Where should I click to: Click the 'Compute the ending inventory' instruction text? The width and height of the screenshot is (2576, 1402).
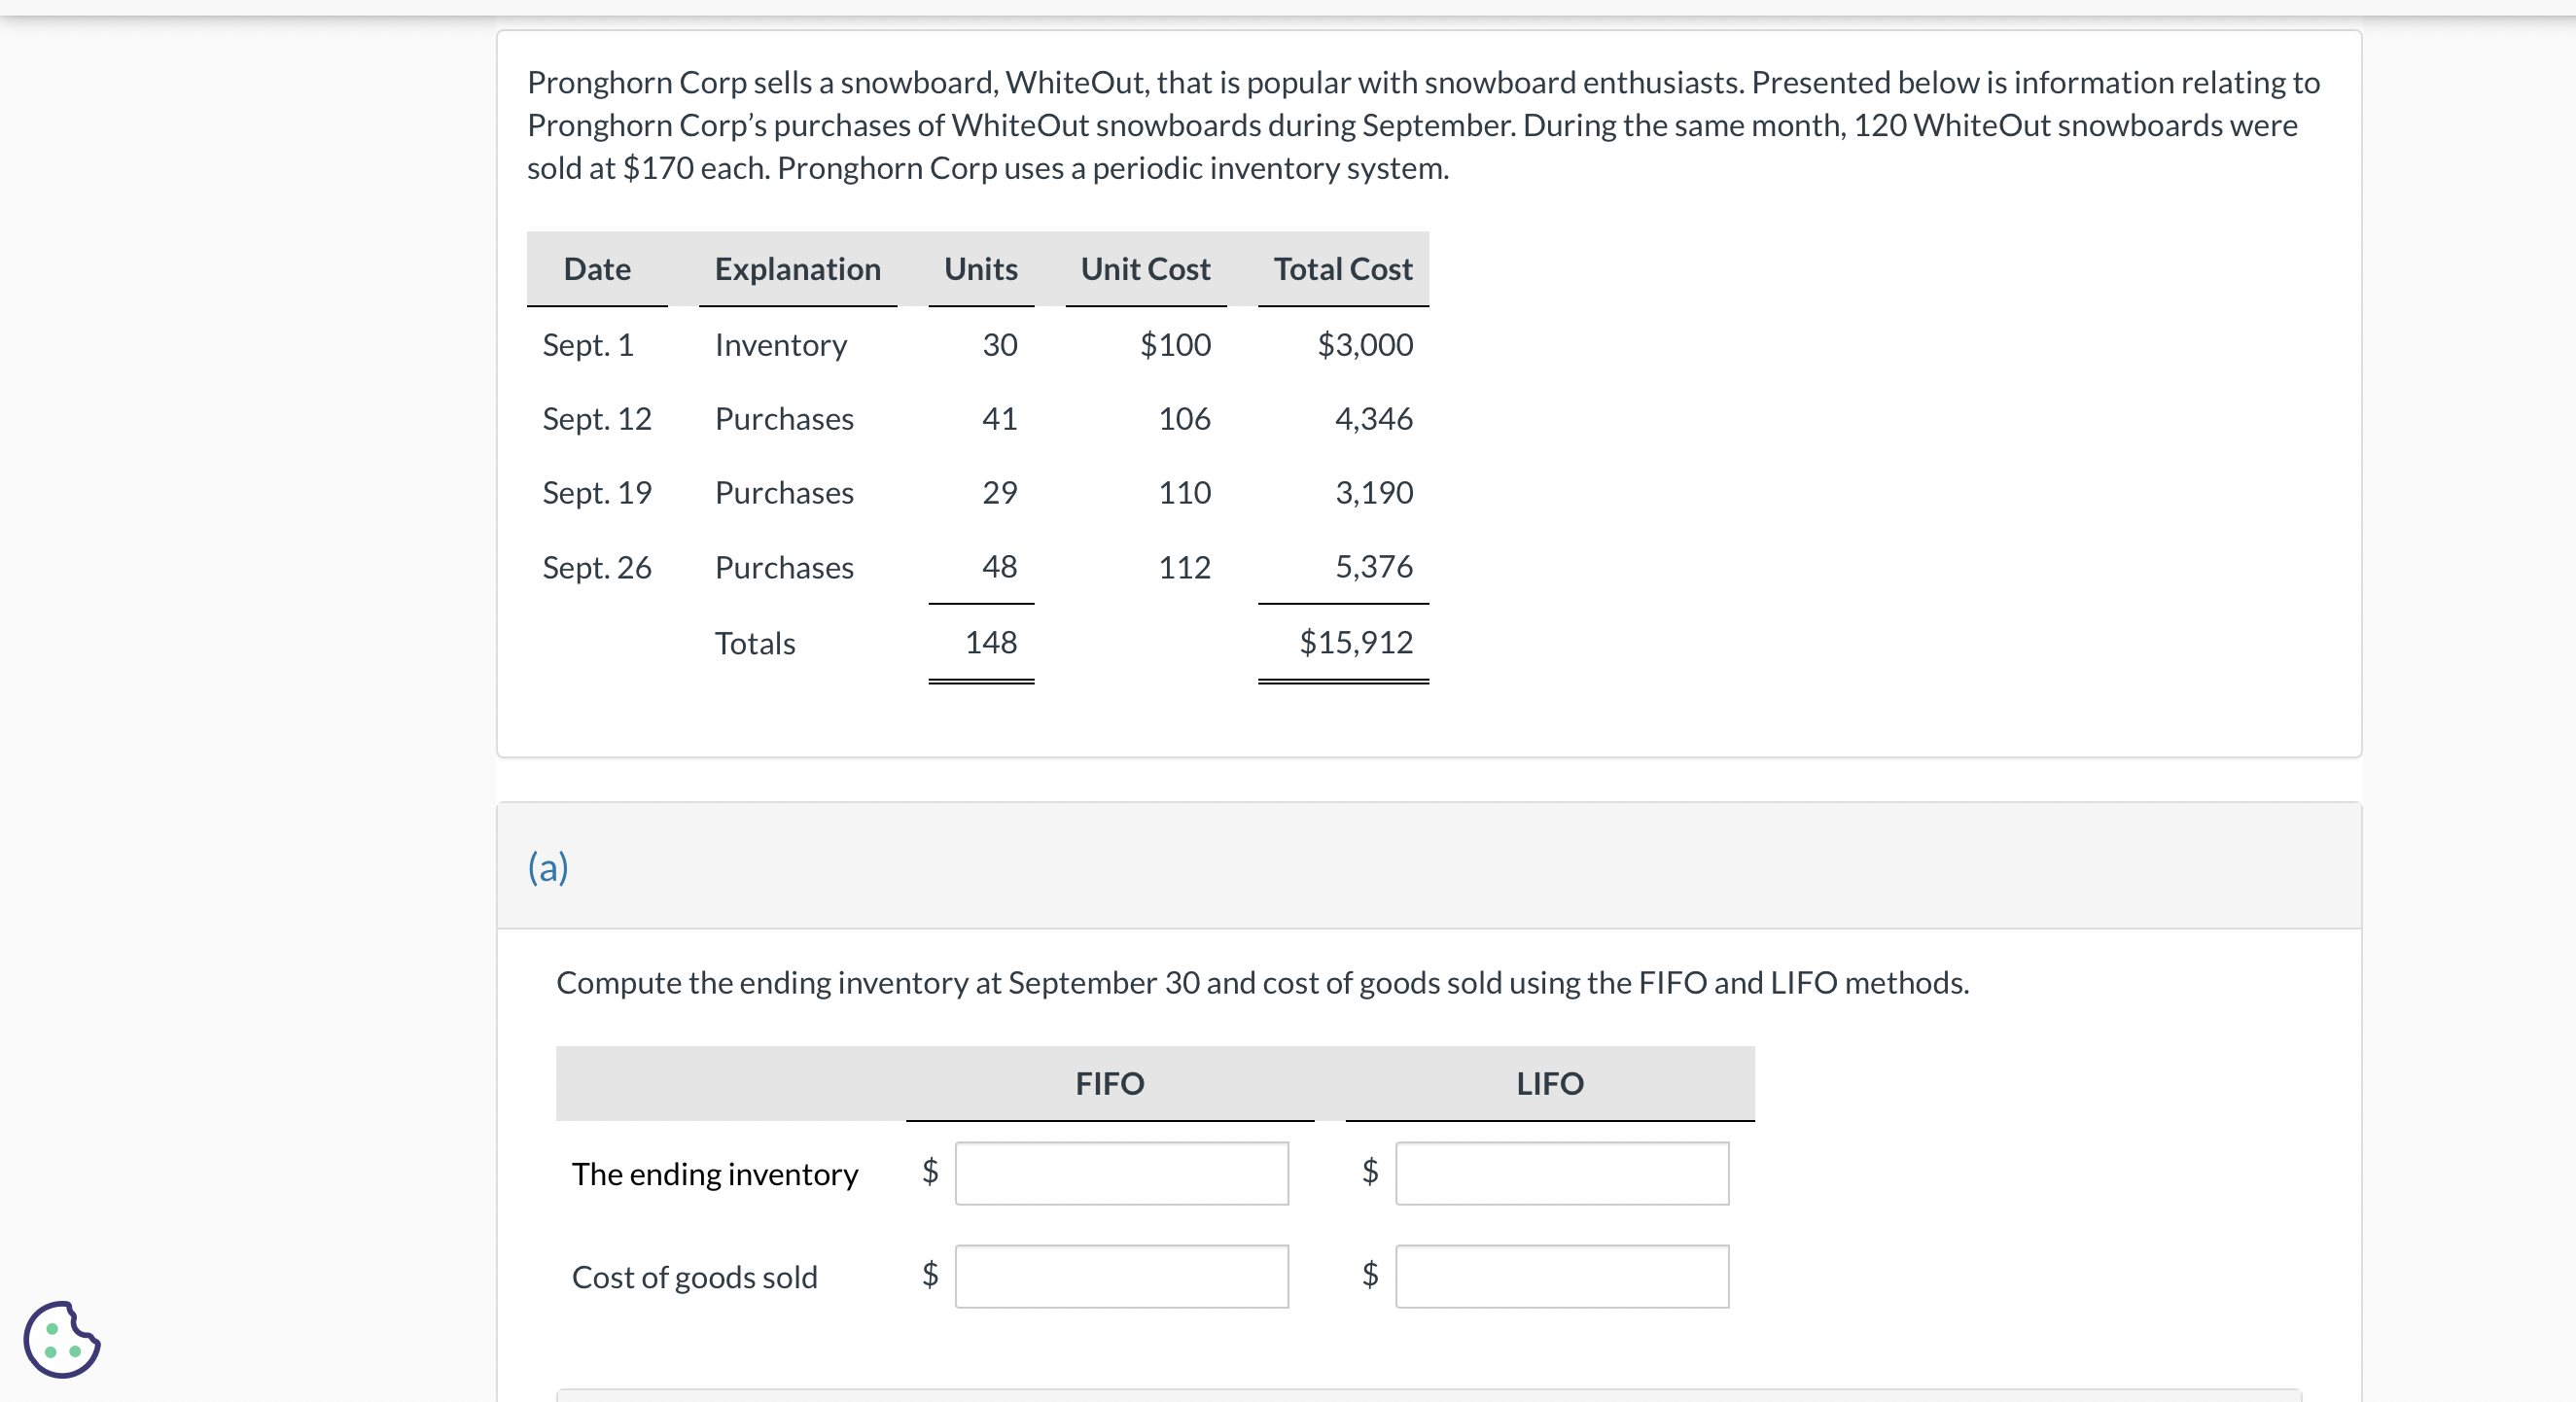(1262, 982)
